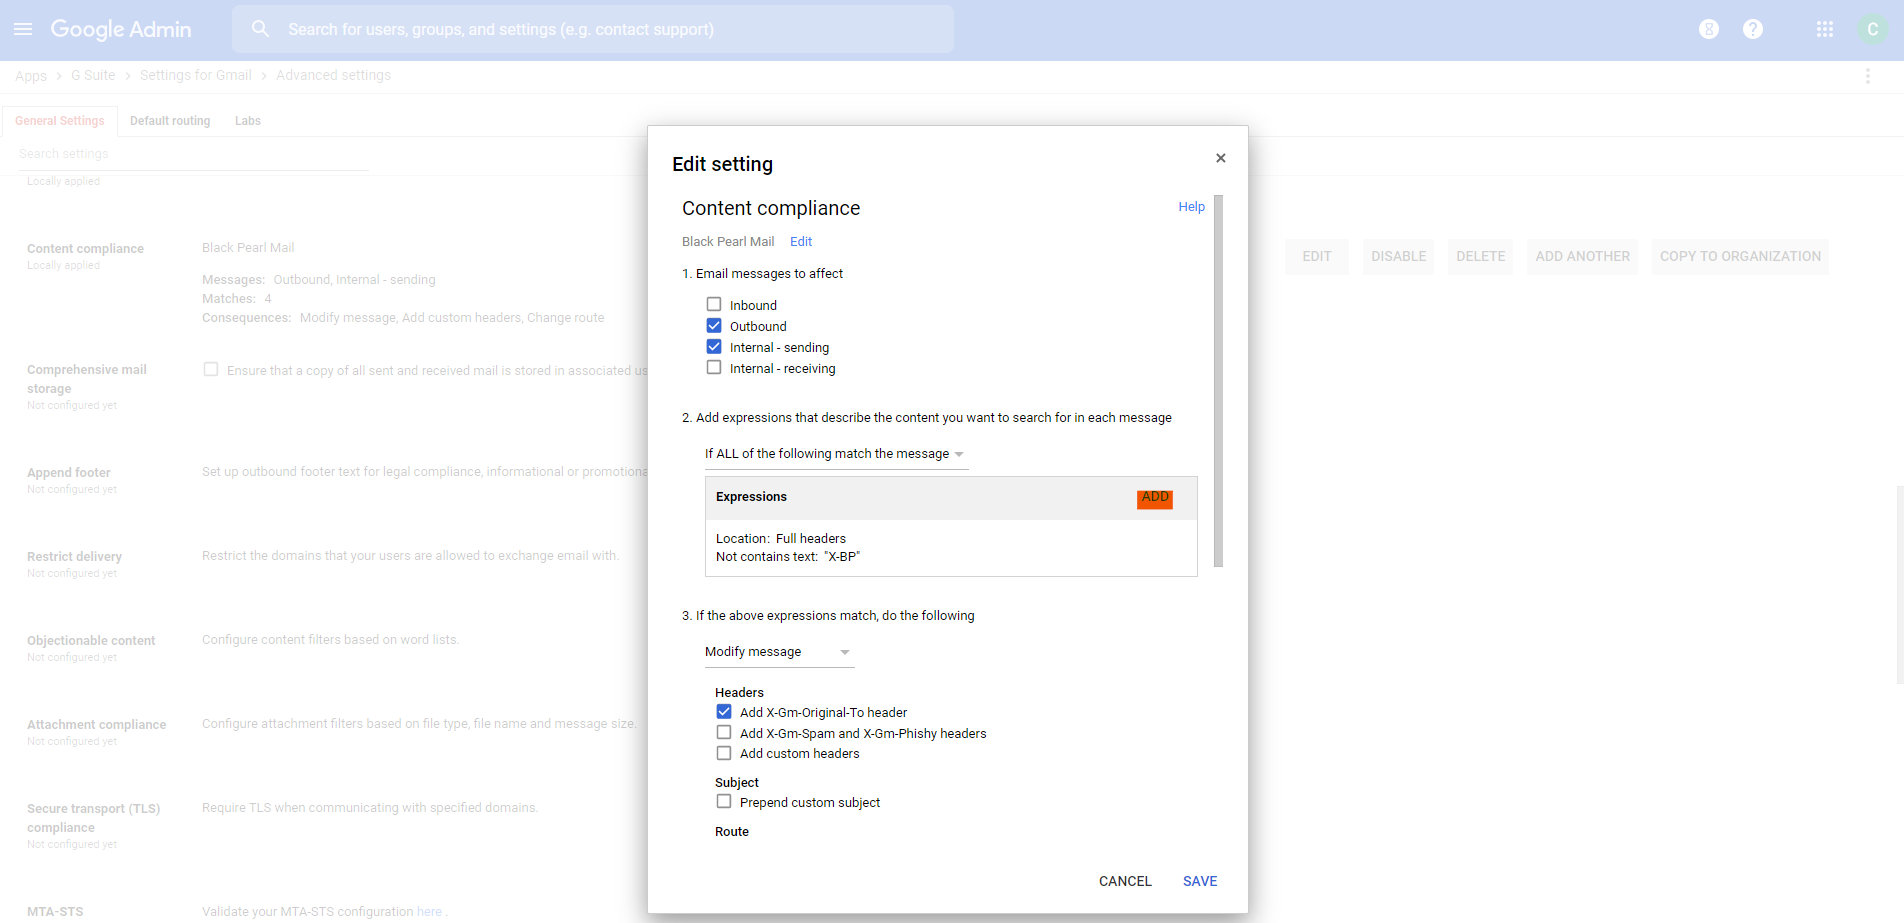Screen dimensions: 1904x923
Task: Click the Help link in dialog
Action: tap(1191, 207)
